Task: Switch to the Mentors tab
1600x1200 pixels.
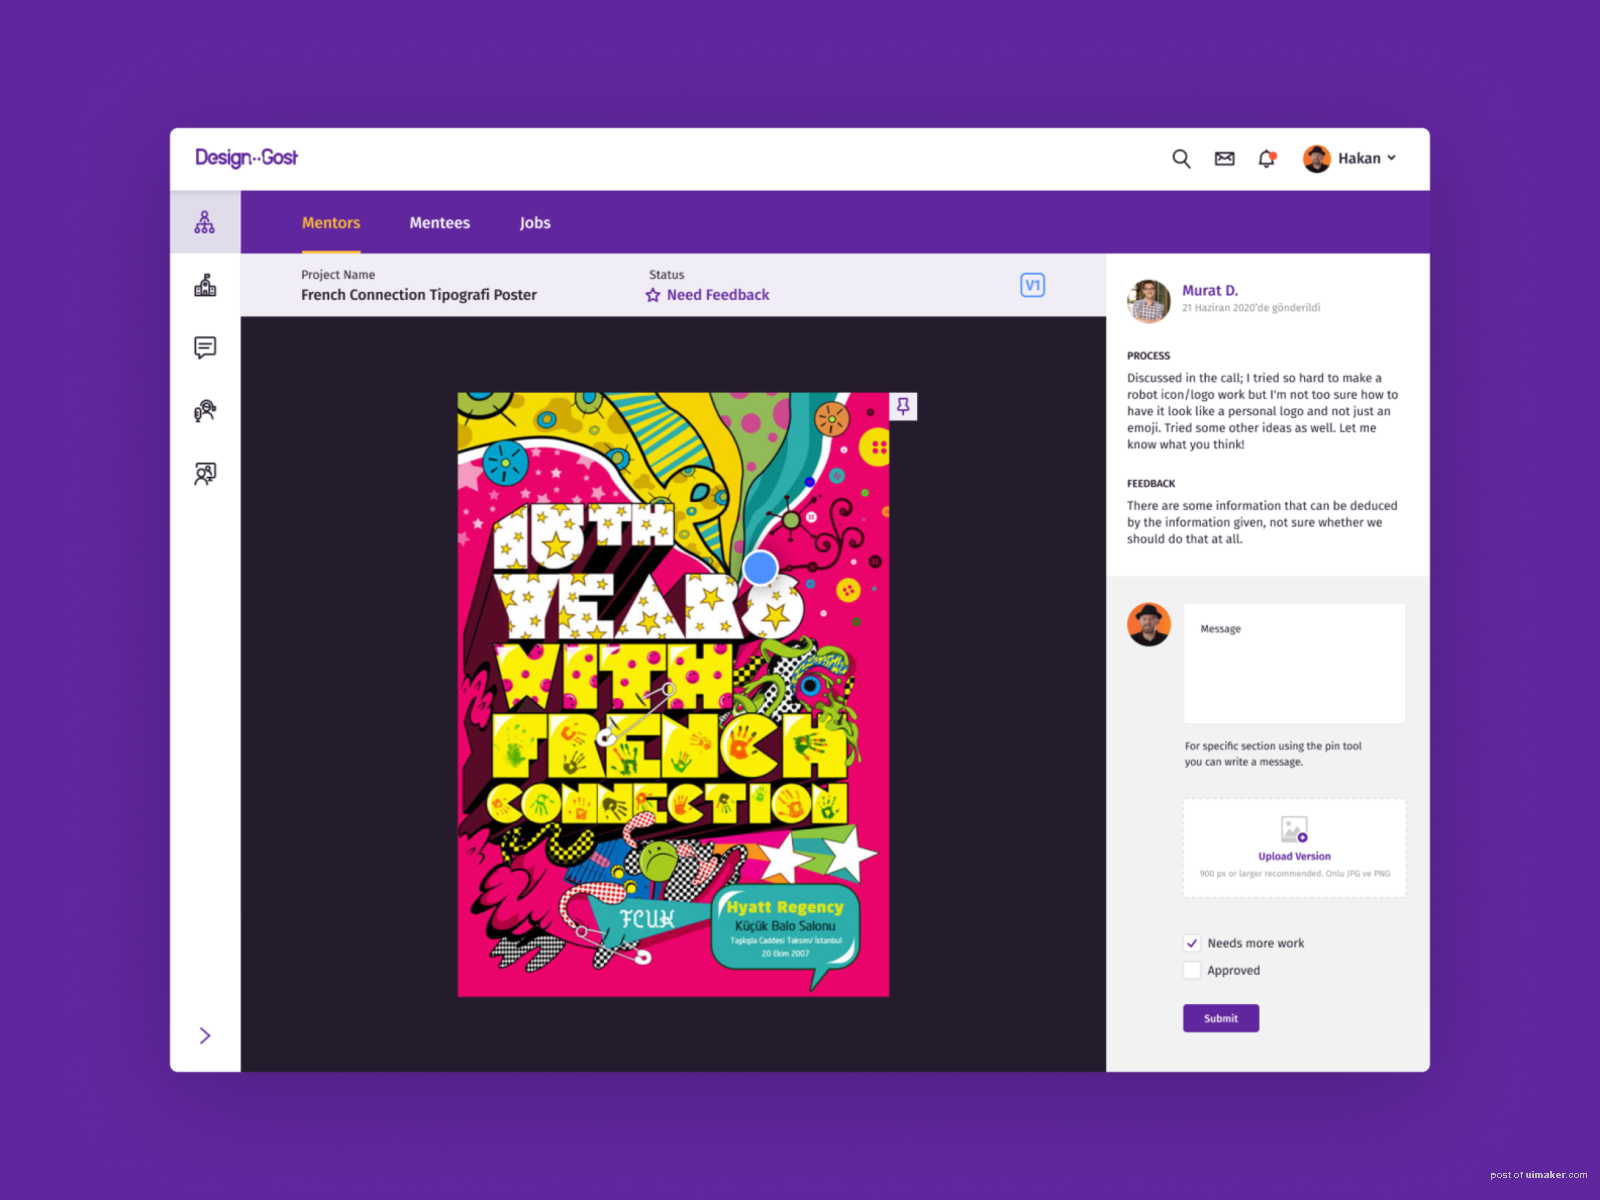Action: pyautogui.click(x=331, y=223)
